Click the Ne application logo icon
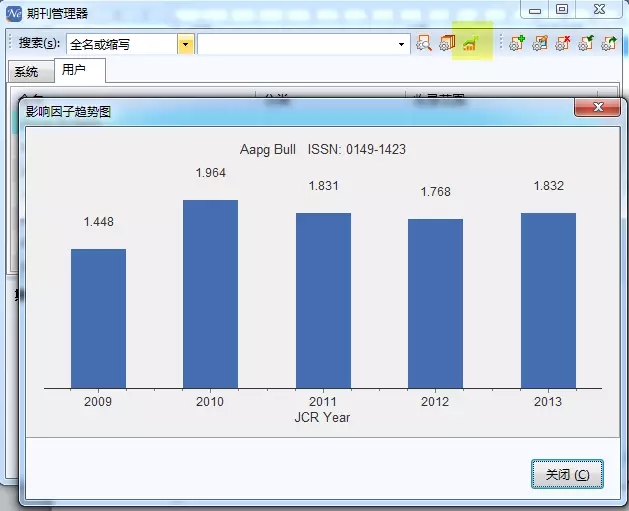This screenshot has height=511, width=629. tap(14, 14)
